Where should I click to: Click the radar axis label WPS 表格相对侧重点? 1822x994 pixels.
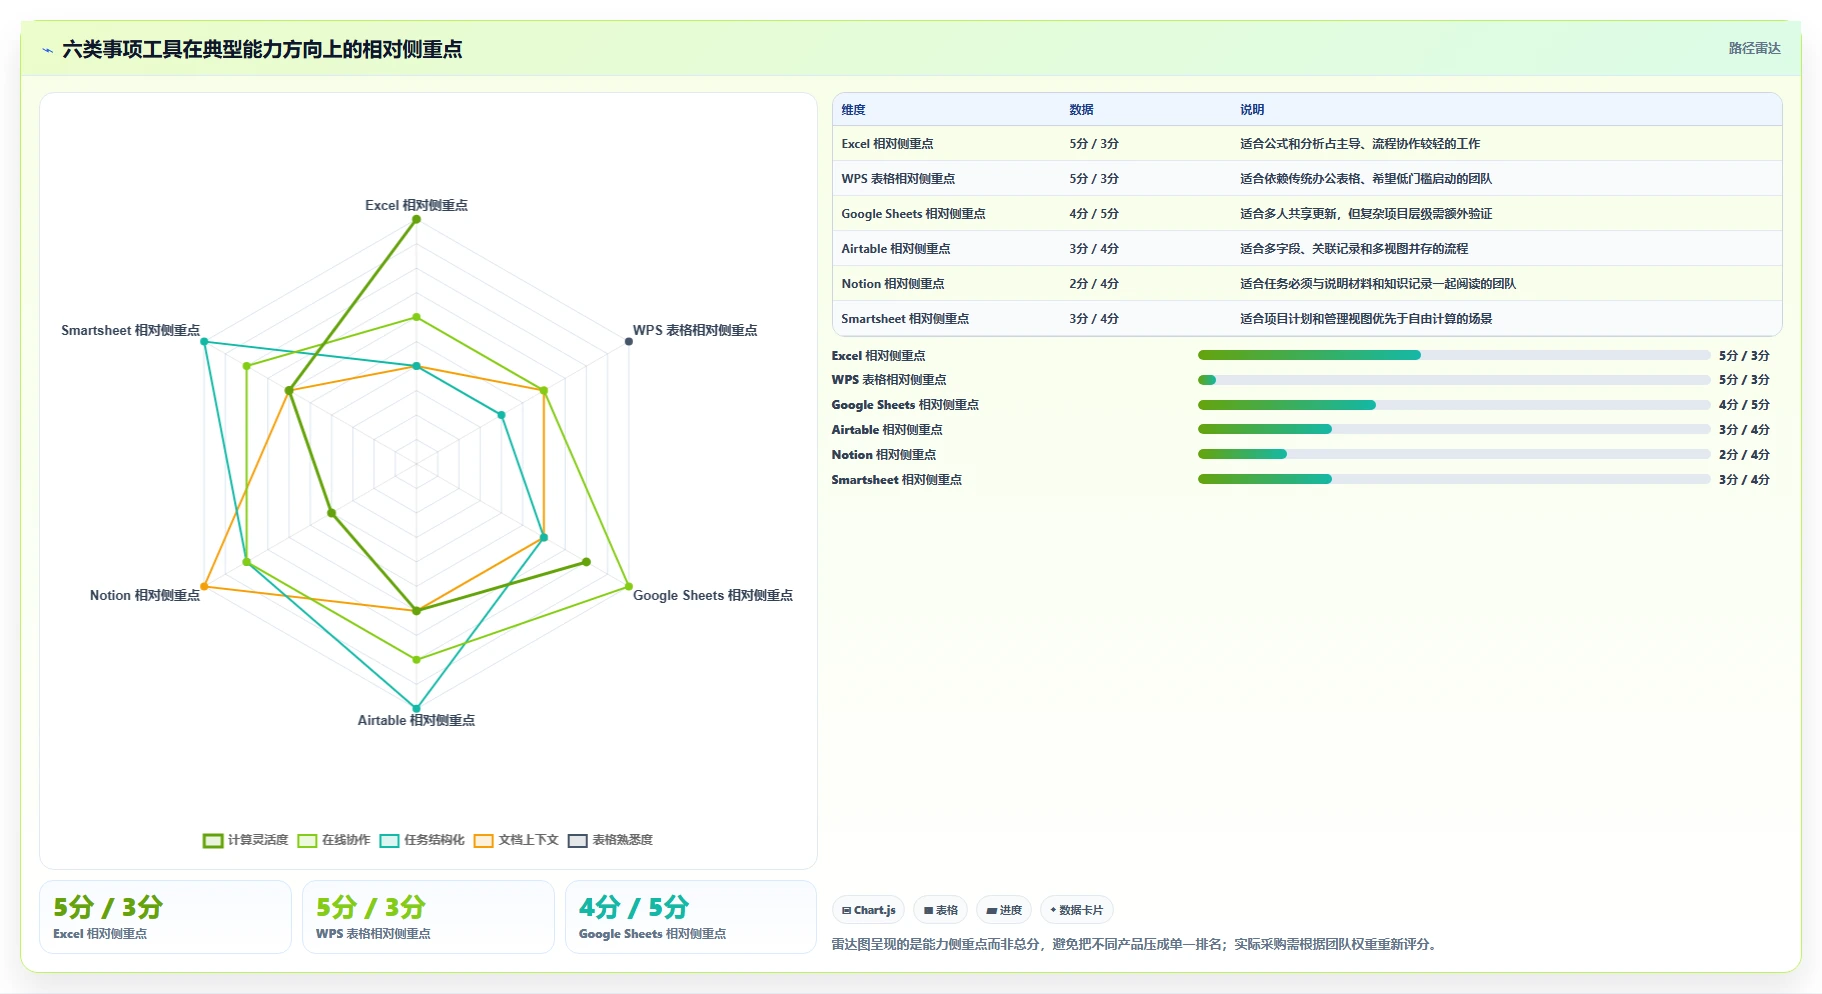pyautogui.click(x=695, y=330)
